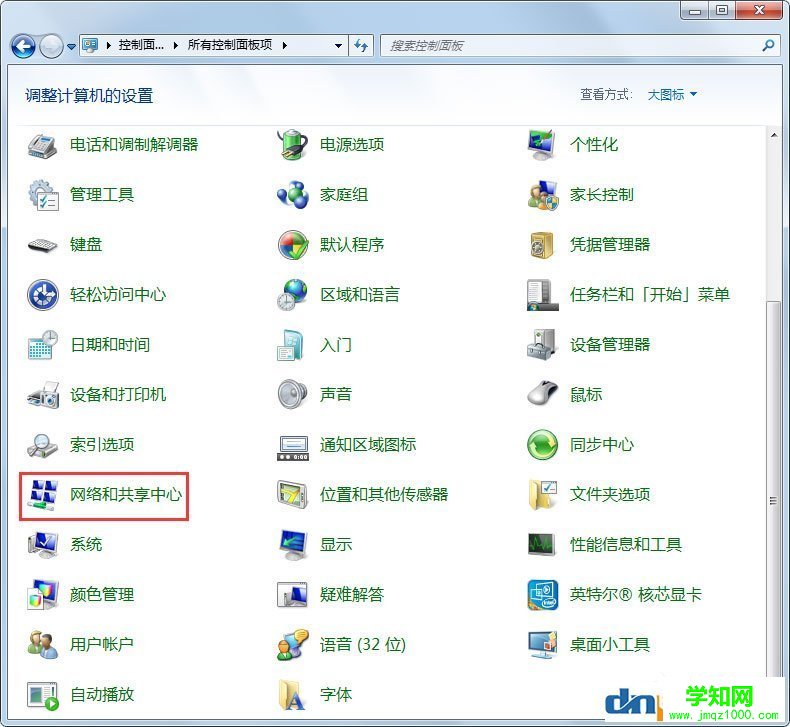Open the 桌面小工具 text link
The image size is (790, 727).
pos(610,644)
